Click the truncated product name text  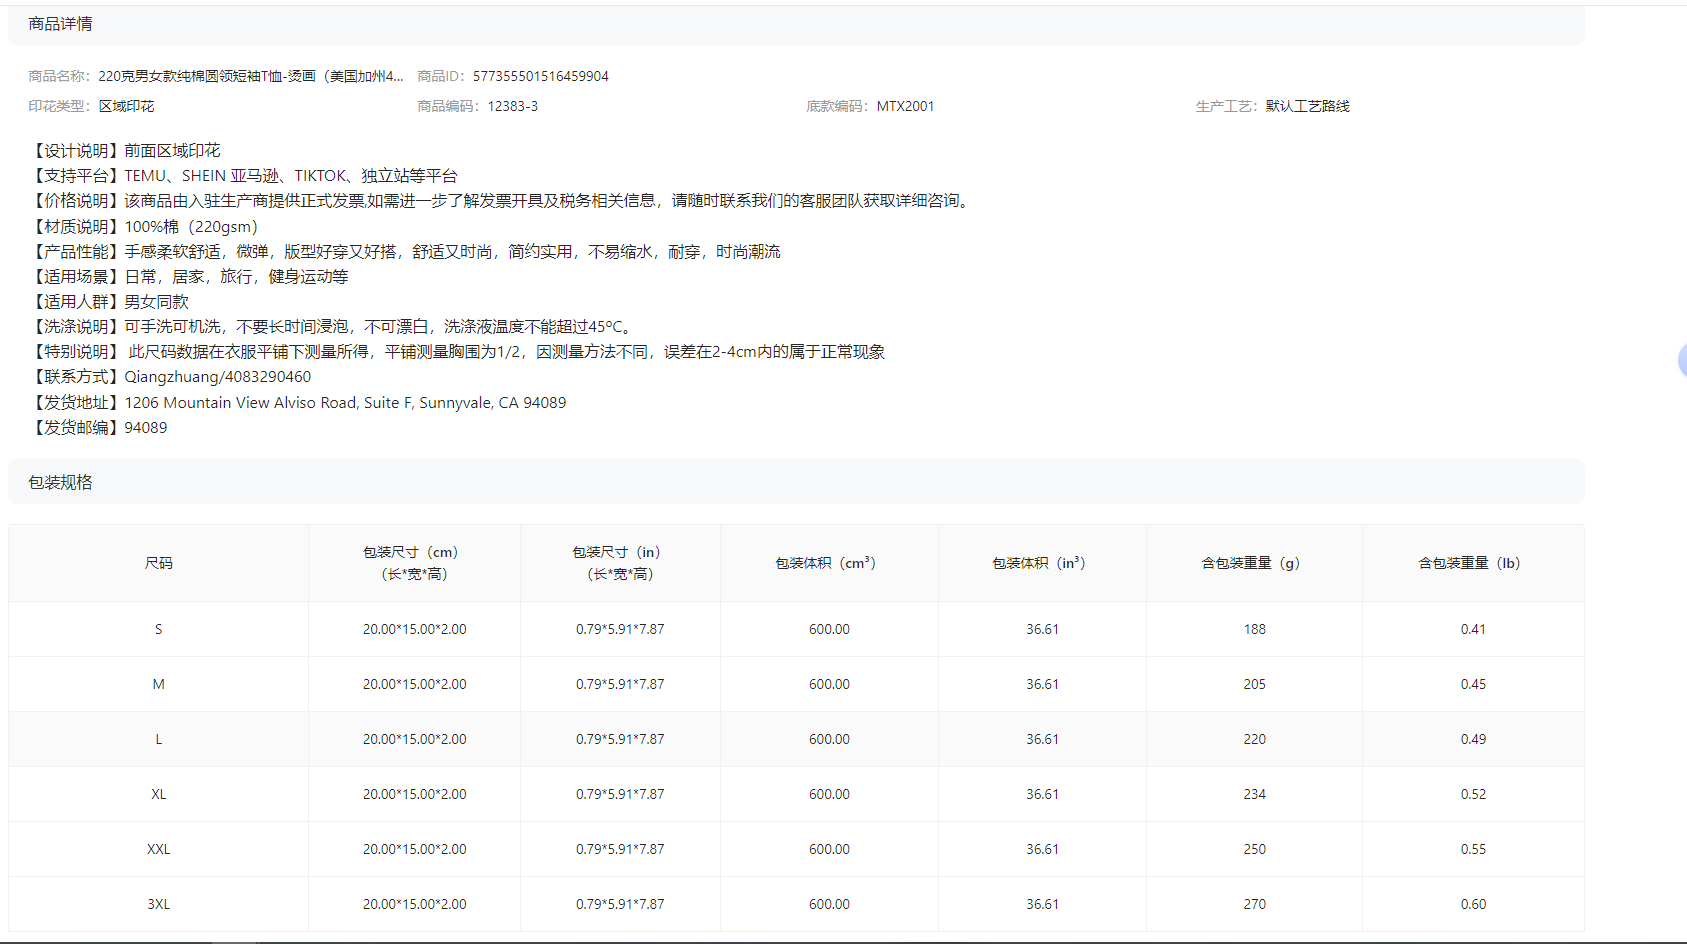click(250, 76)
